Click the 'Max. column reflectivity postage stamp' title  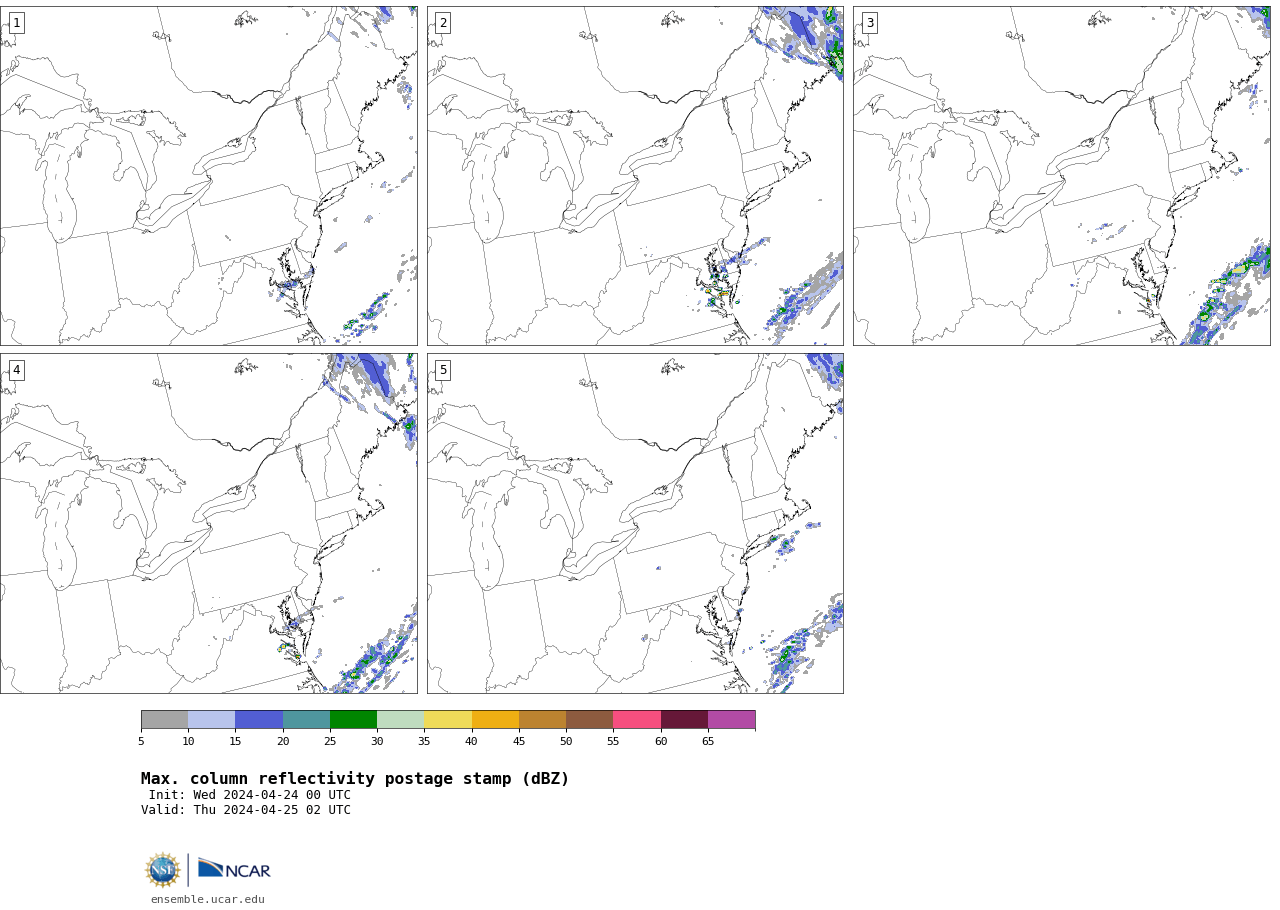coord(355,779)
